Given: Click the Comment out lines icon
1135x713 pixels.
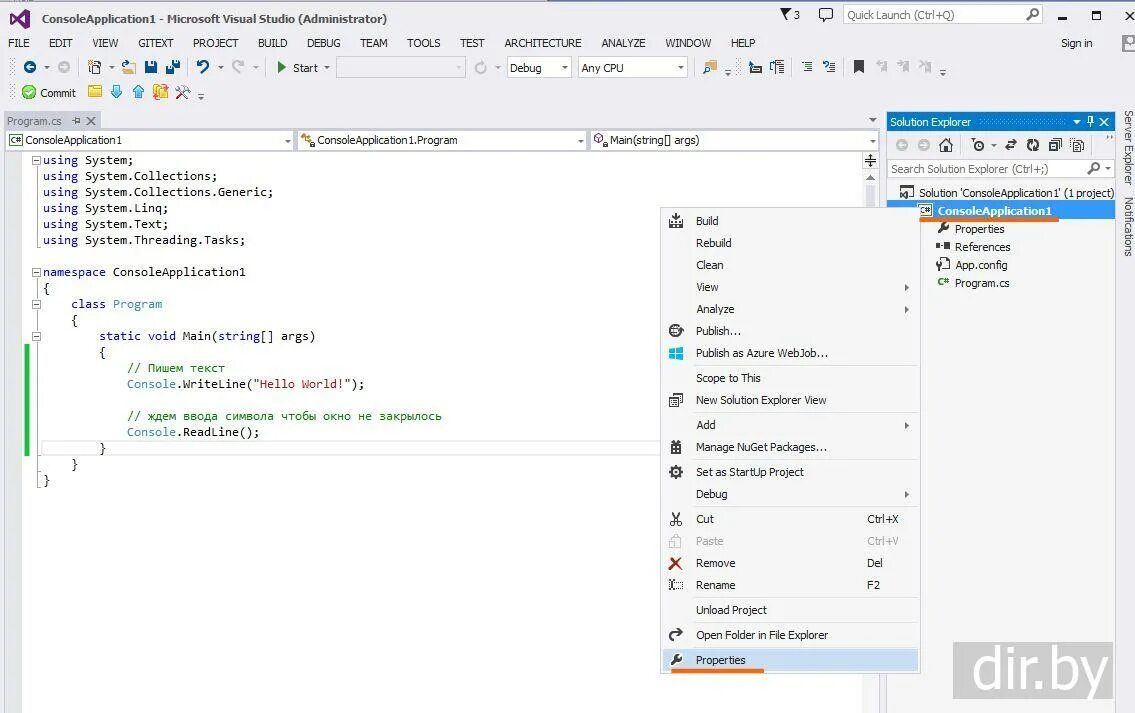Looking at the screenshot, I should click(x=806, y=67).
